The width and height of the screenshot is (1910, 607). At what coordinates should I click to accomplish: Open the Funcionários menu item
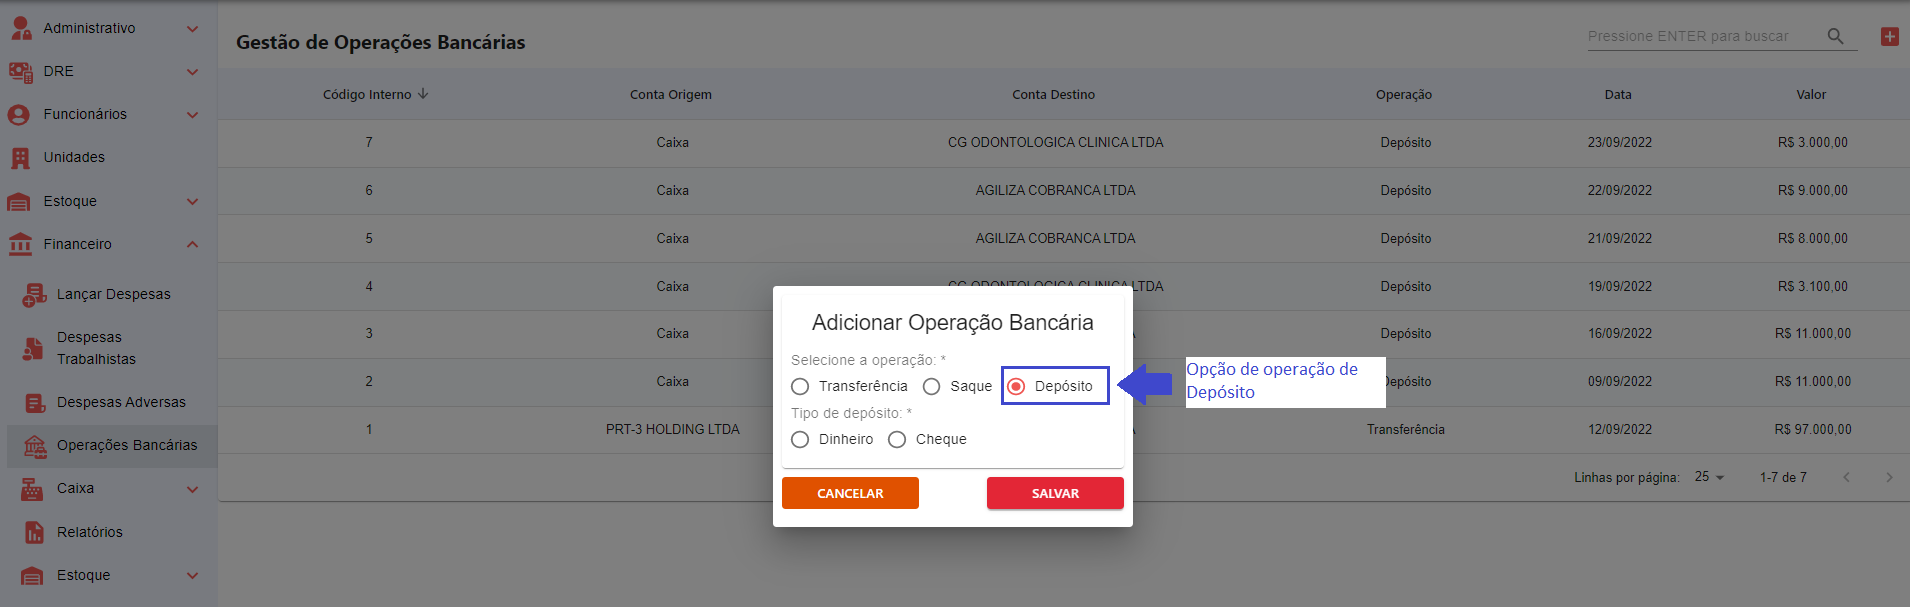pos(85,115)
